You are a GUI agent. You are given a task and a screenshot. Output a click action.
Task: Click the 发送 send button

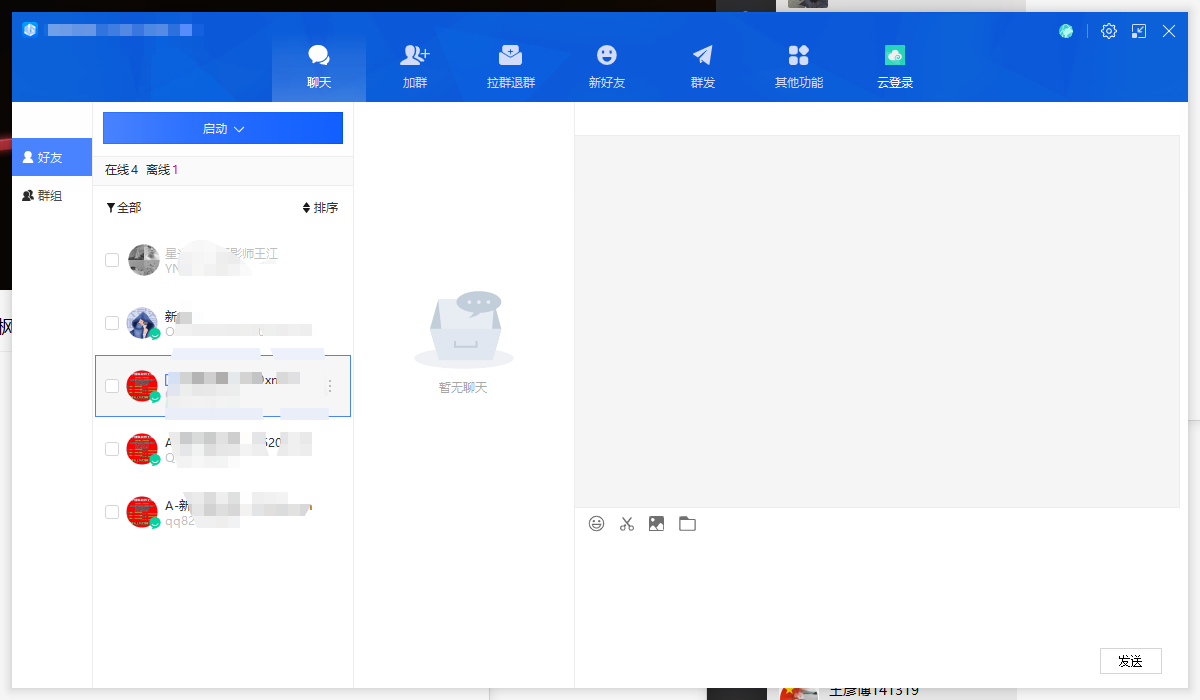point(1131,661)
